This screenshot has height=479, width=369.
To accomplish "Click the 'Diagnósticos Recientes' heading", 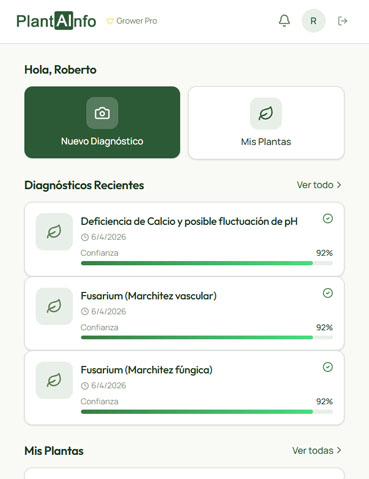I will pyautogui.click(x=84, y=185).
